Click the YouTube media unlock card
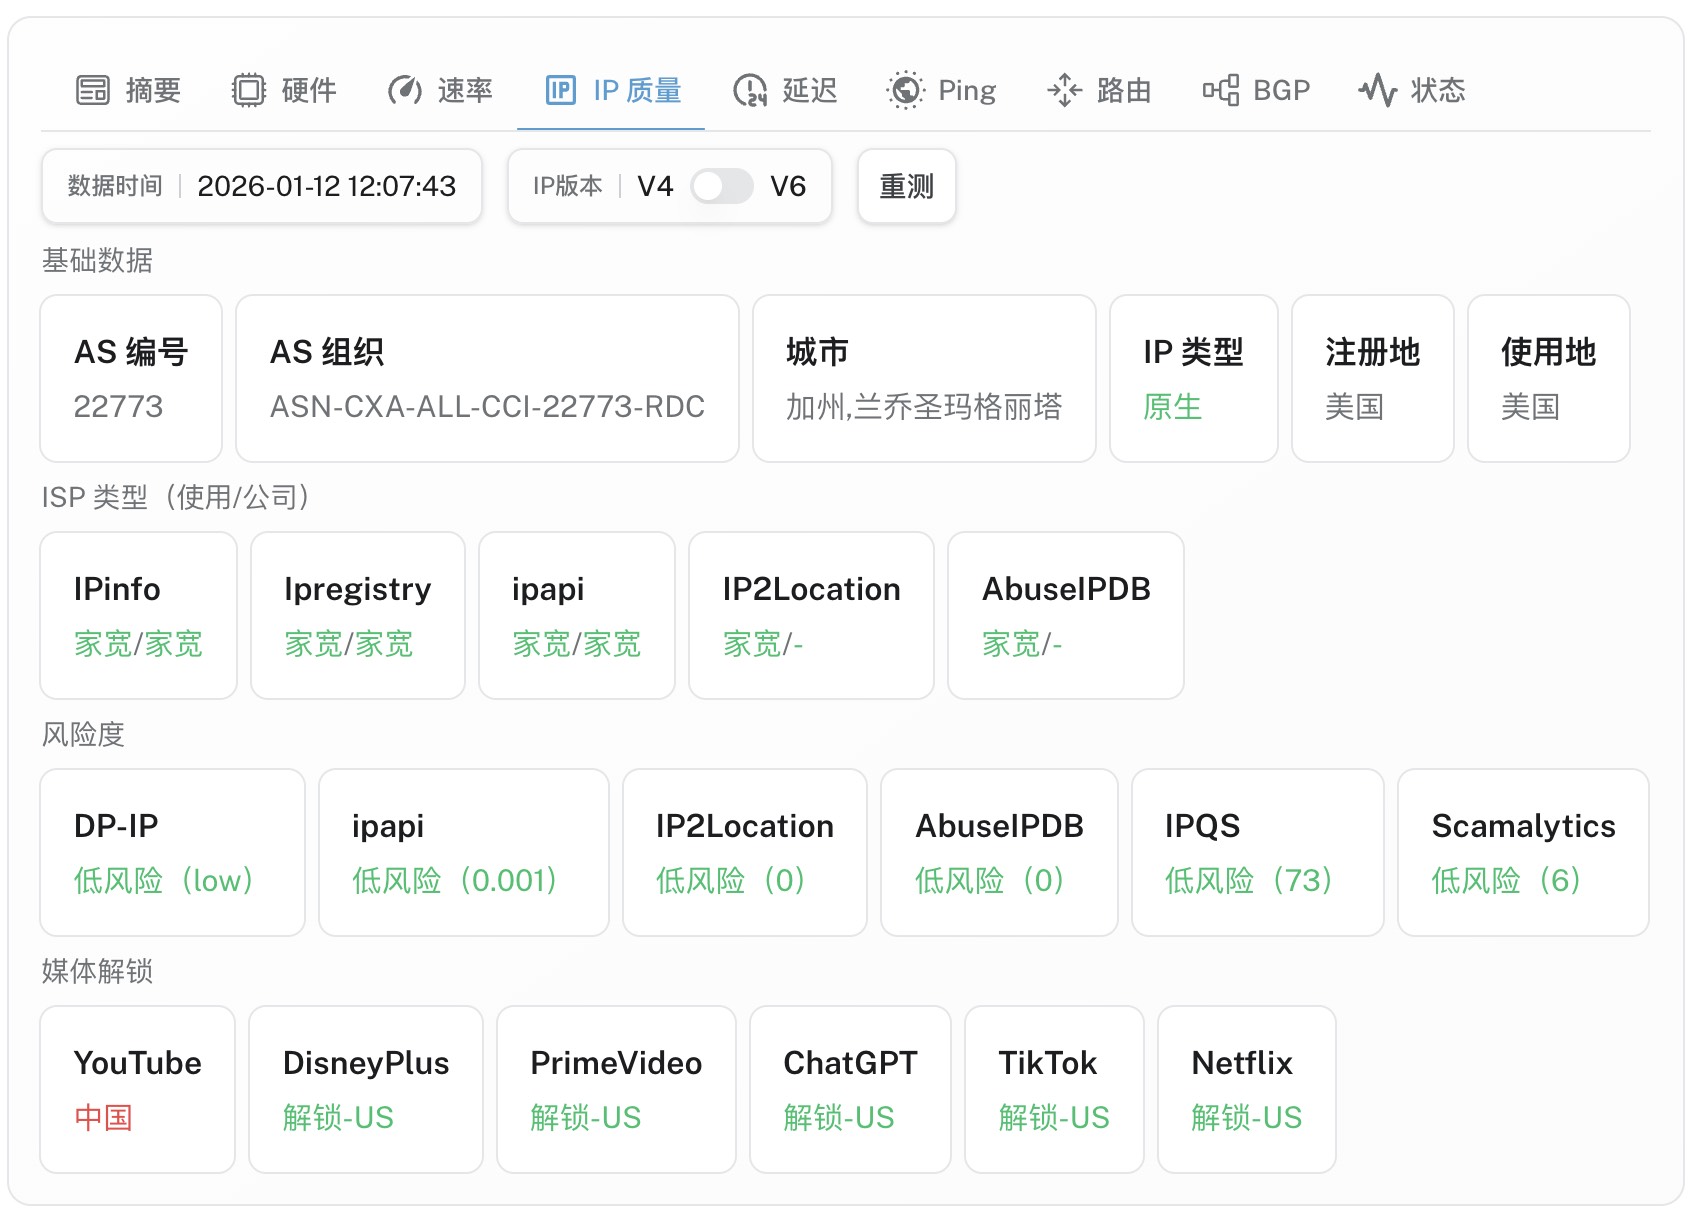 point(138,1089)
